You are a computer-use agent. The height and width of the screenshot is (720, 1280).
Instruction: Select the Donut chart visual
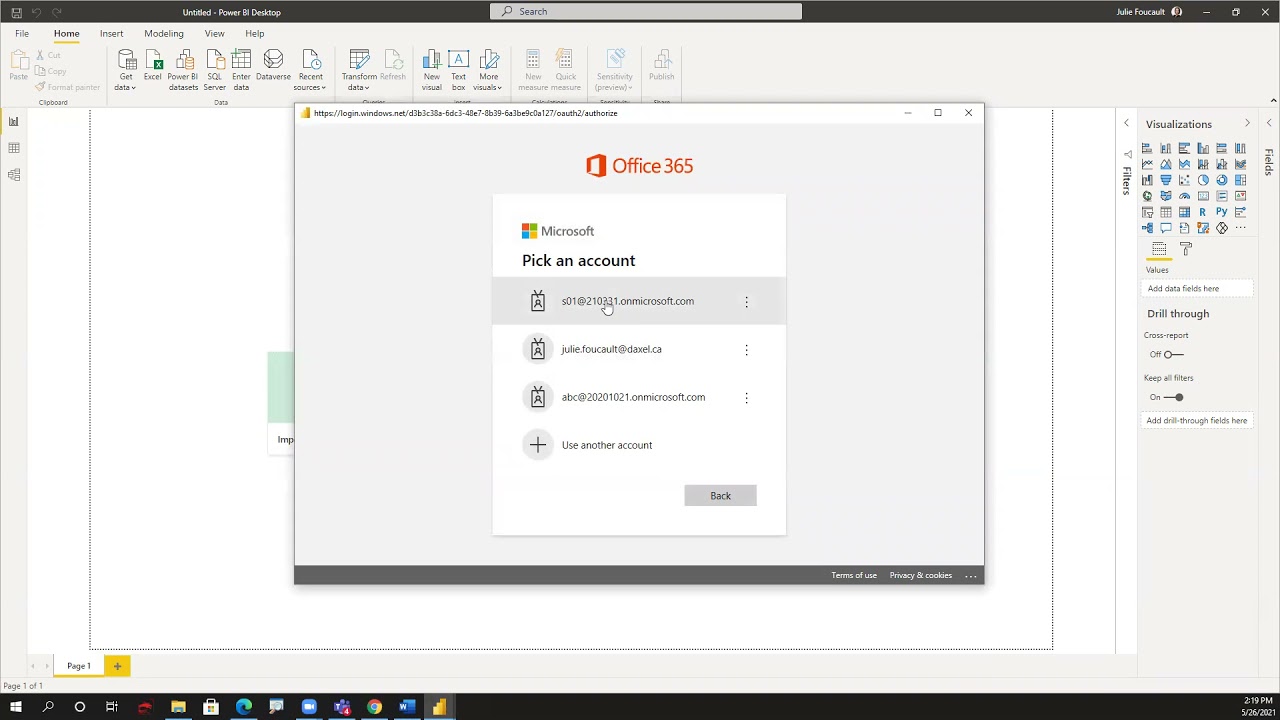pos(1222,180)
